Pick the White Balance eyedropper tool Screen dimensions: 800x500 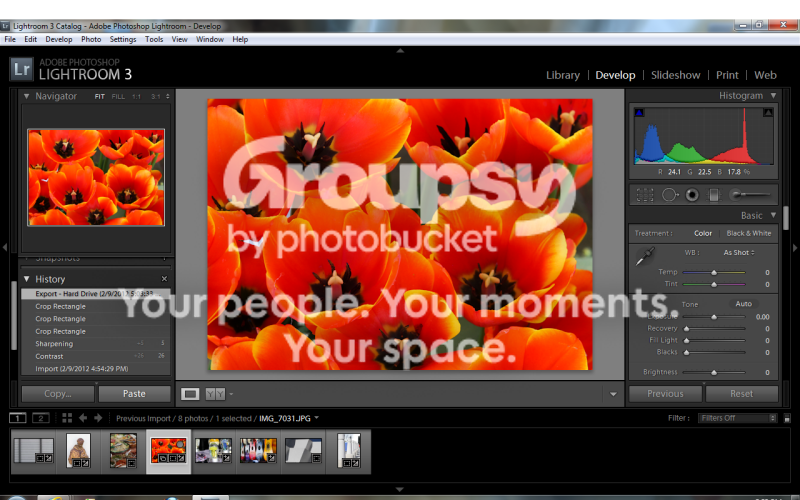(645, 256)
